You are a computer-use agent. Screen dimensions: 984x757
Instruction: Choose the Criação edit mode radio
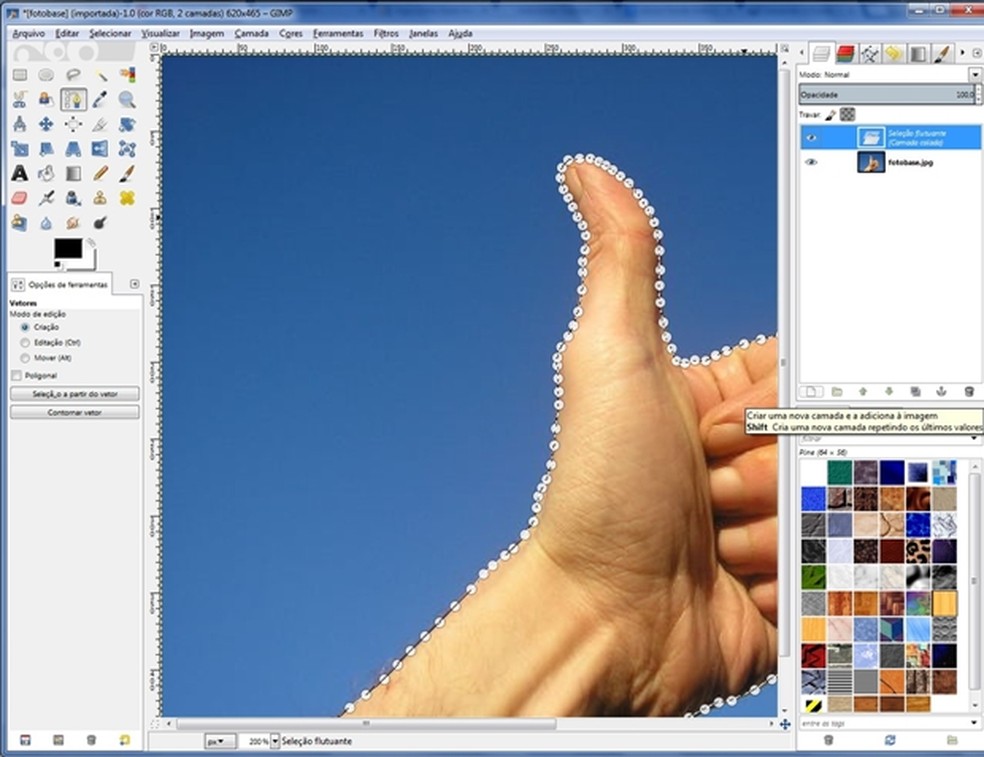pos(25,327)
